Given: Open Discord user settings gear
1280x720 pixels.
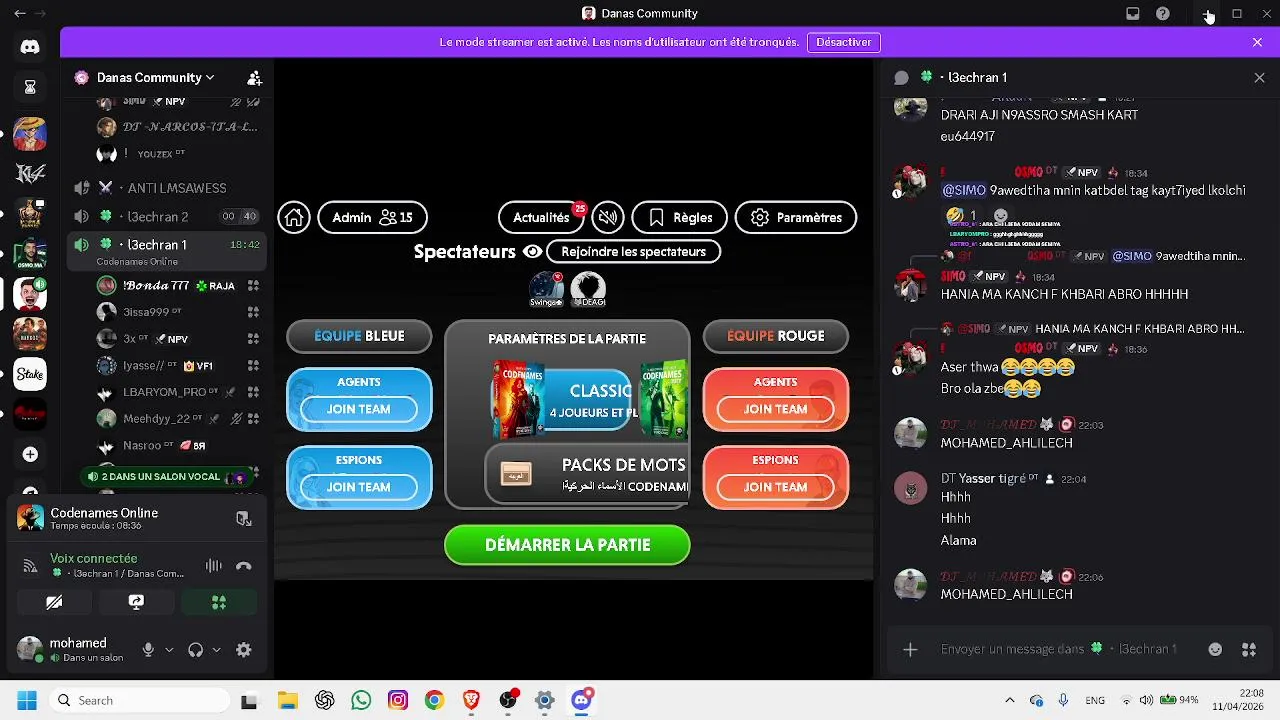Looking at the screenshot, I should (244, 650).
